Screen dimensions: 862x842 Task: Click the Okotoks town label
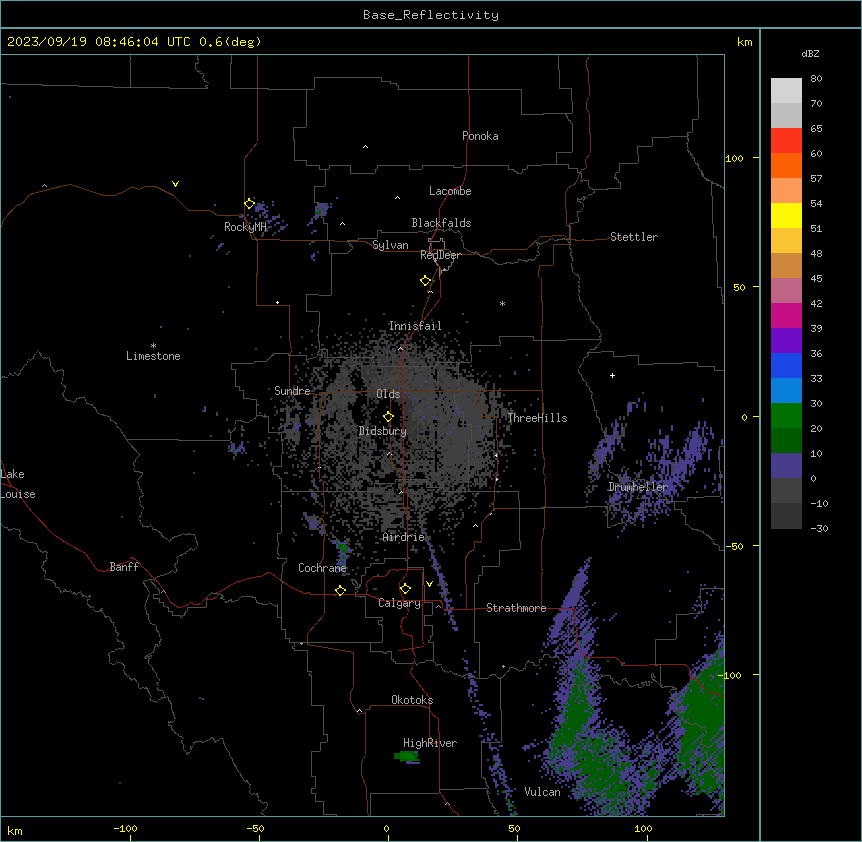[412, 700]
